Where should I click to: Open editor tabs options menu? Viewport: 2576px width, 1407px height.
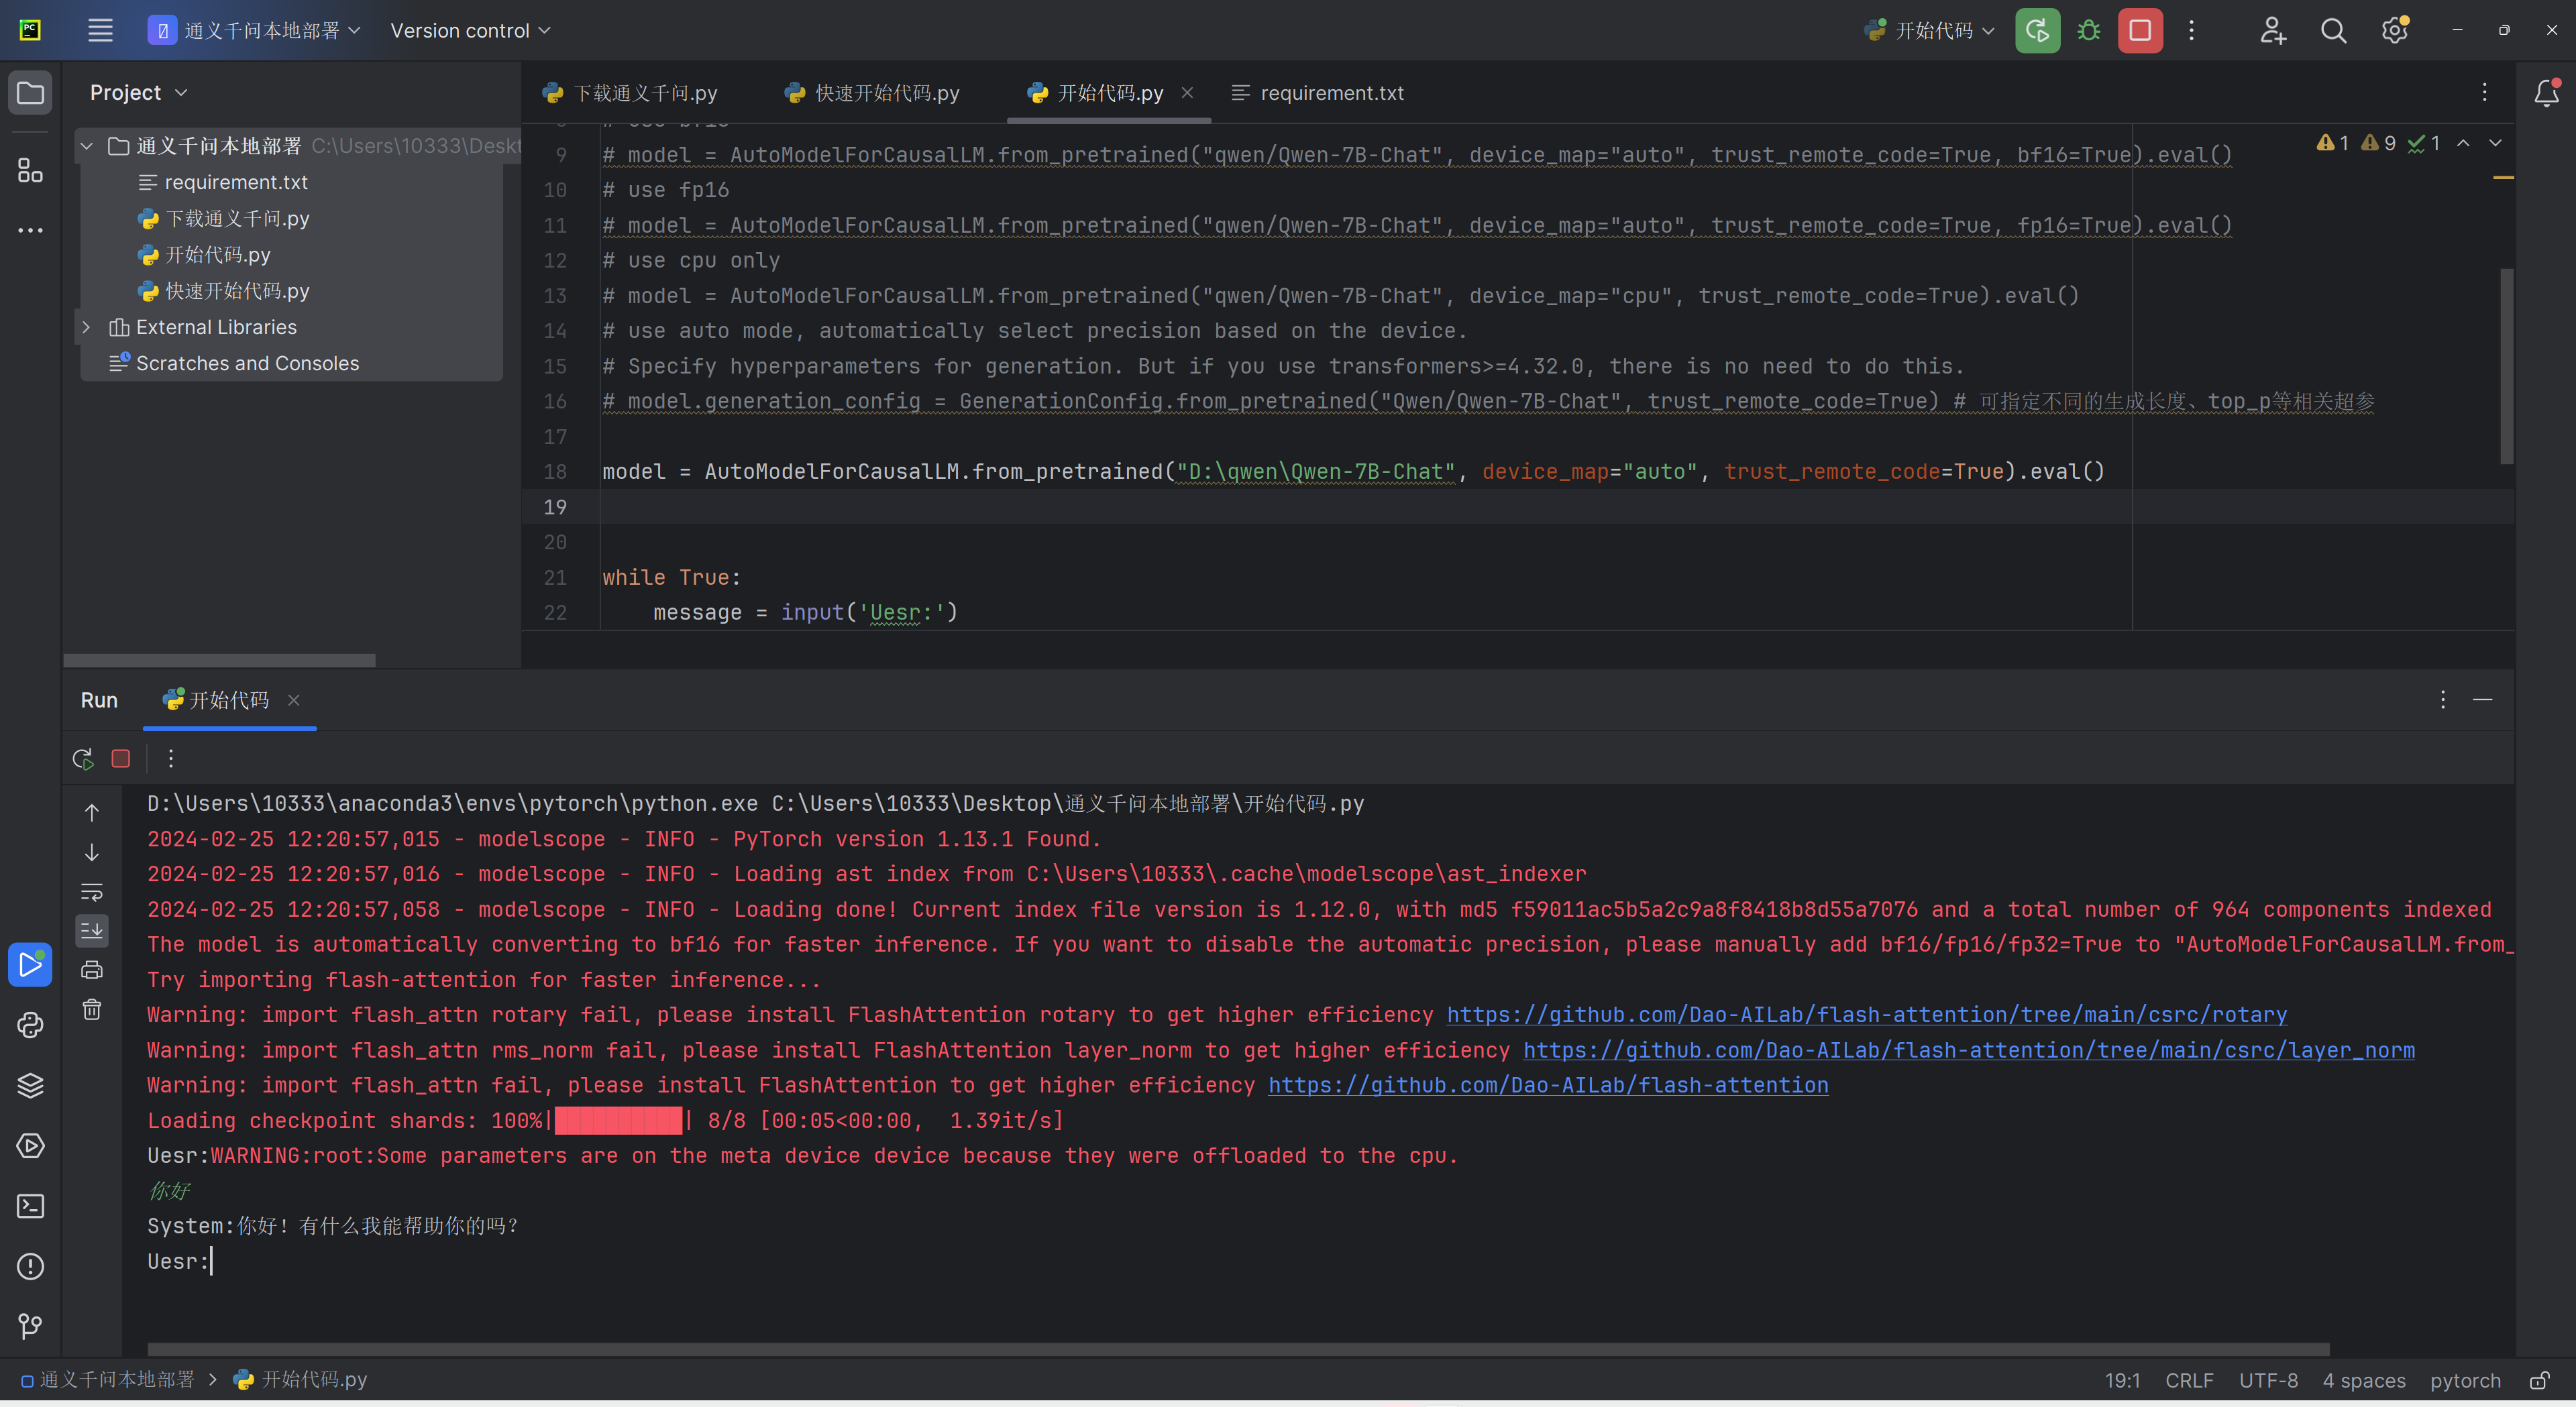(x=2484, y=93)
